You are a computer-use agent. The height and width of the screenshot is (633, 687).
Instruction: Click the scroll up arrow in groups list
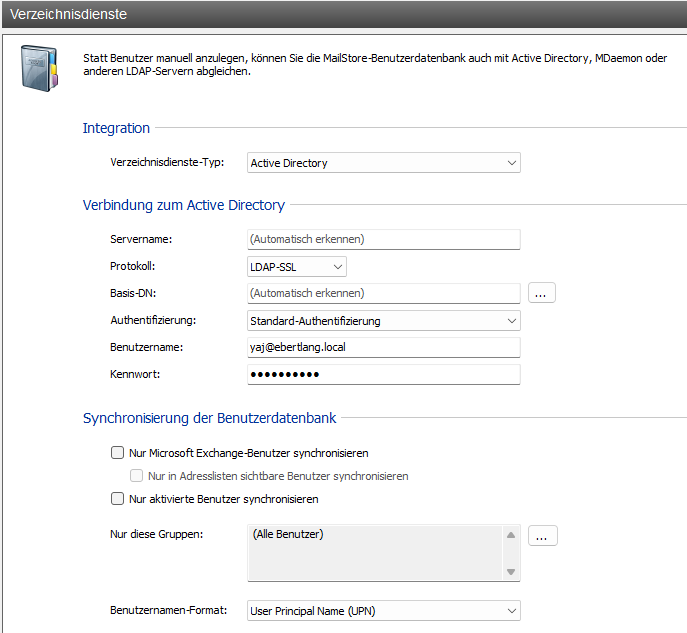512,535
